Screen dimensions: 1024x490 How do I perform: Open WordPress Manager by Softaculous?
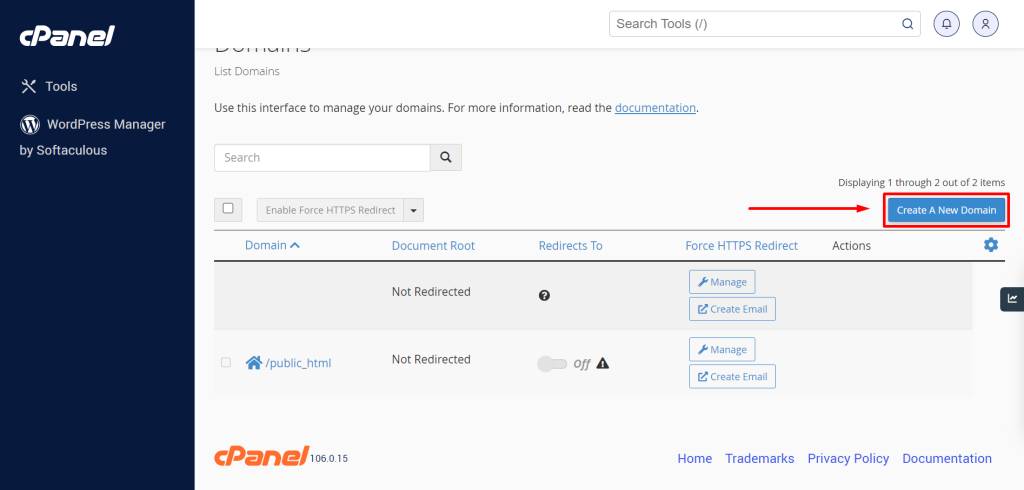92,137
